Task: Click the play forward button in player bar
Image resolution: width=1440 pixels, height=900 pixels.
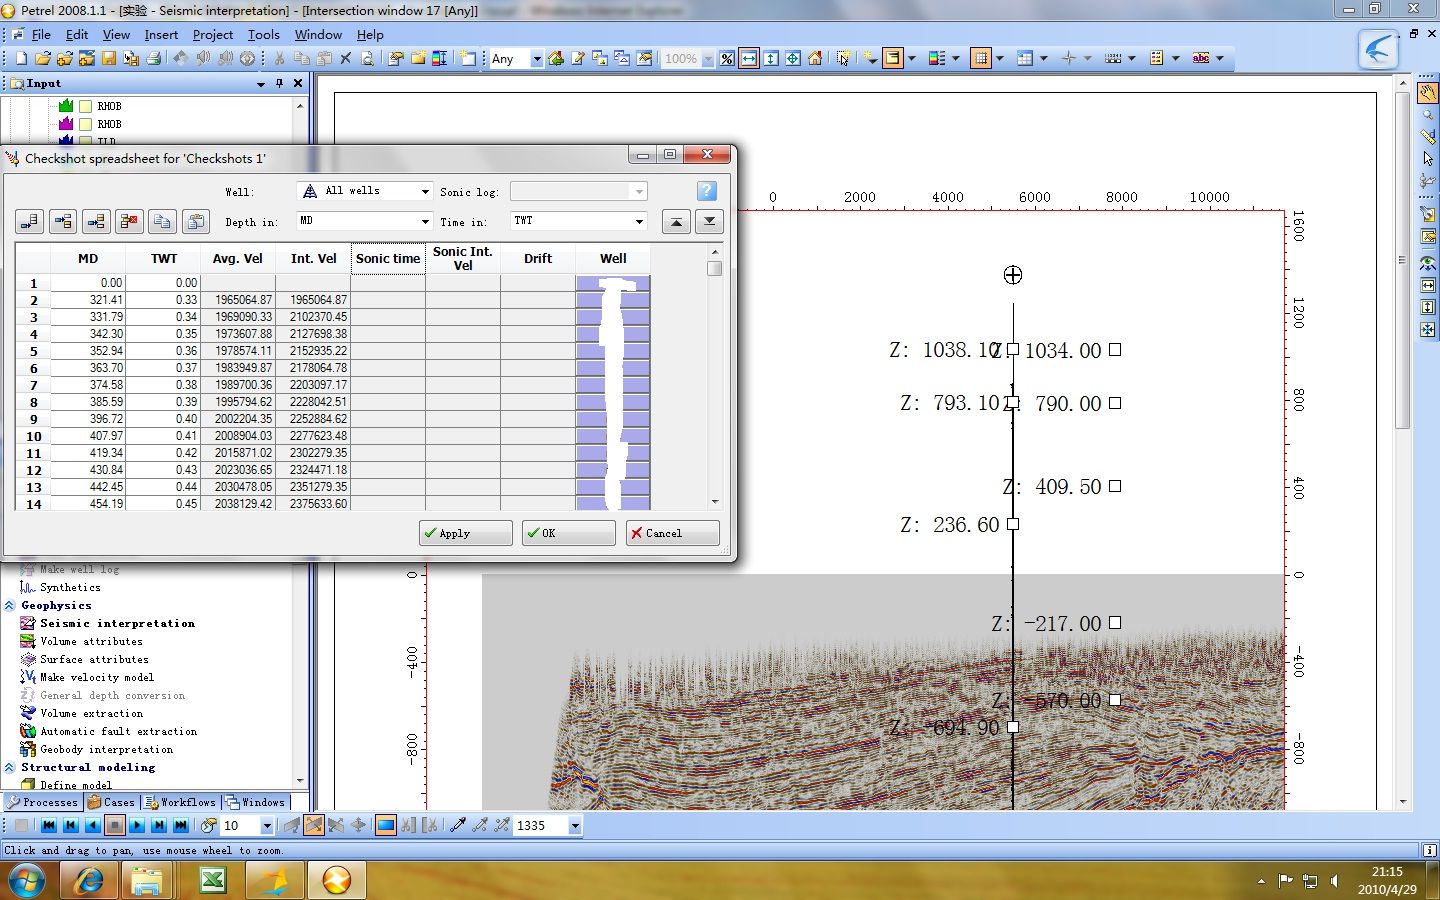Action: [x=137, y=826]
